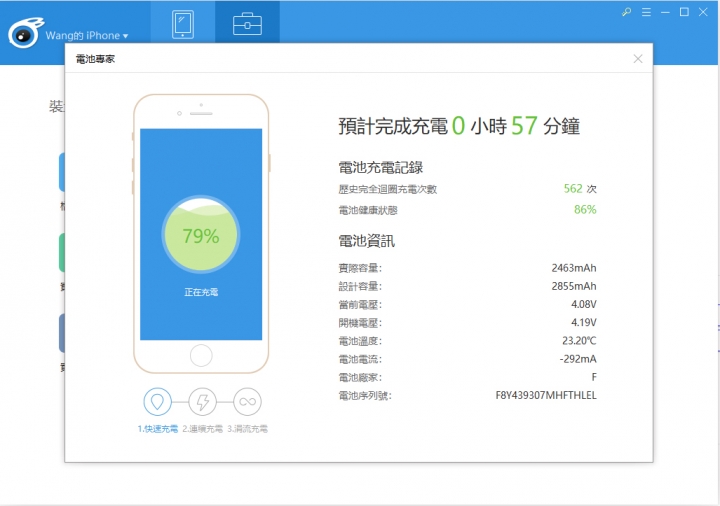The image size is (720, 506).
Task: Click the key icon in title bar
Action: pyautogui.click(x=626, y=12)
